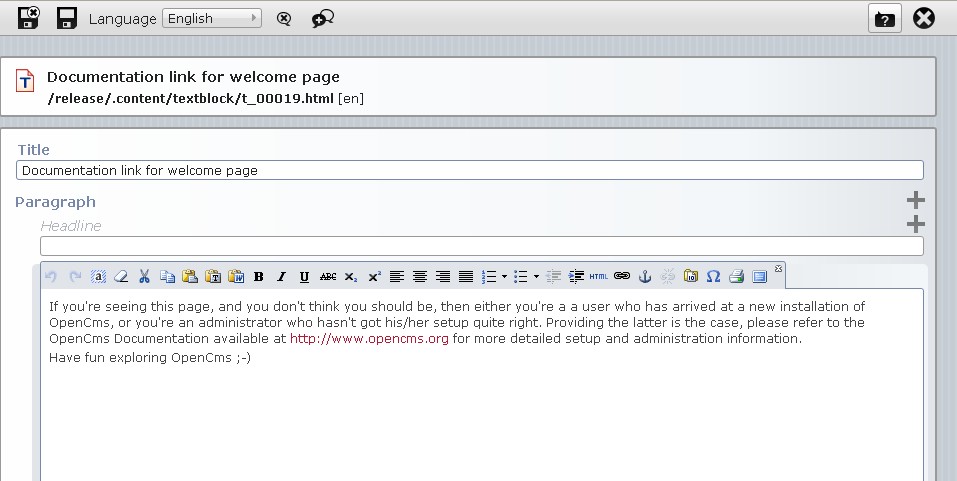Open the editor help icon
The width and height of the screenshot is (957, 481).
coord(884,18)
